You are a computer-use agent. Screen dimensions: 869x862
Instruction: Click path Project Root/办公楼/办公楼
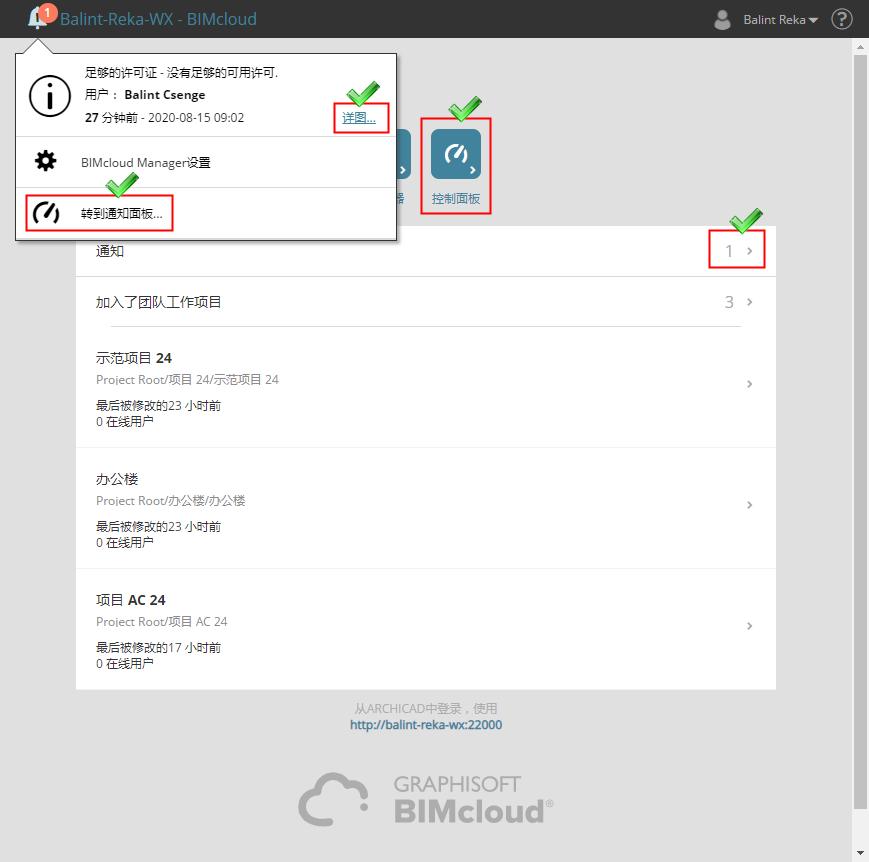[171, 501]
